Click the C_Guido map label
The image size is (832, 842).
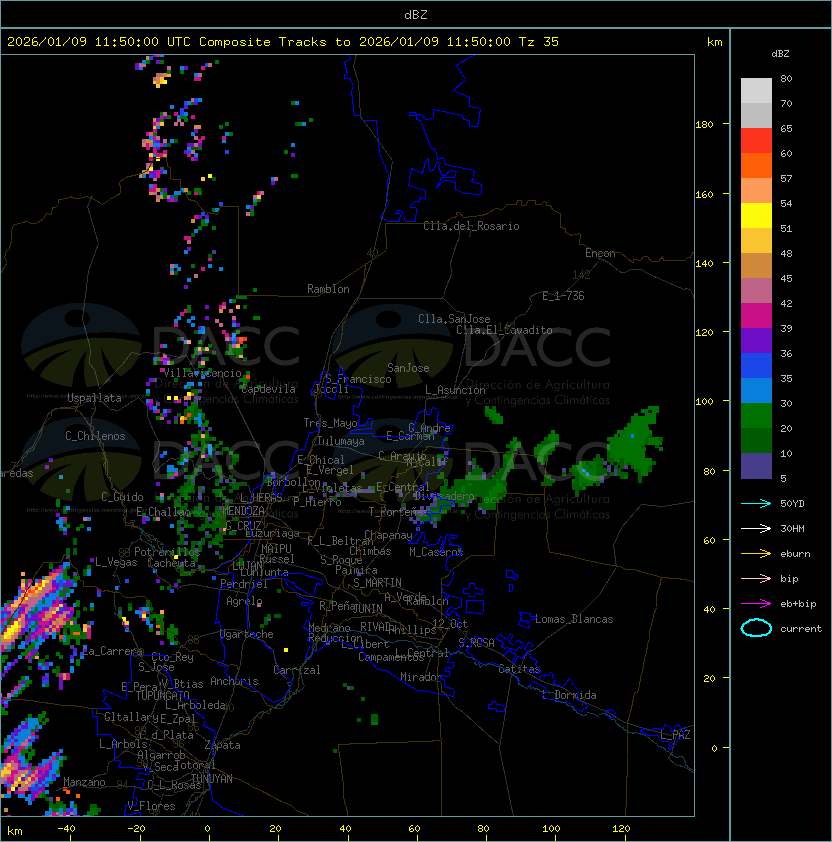click(122, 497)
